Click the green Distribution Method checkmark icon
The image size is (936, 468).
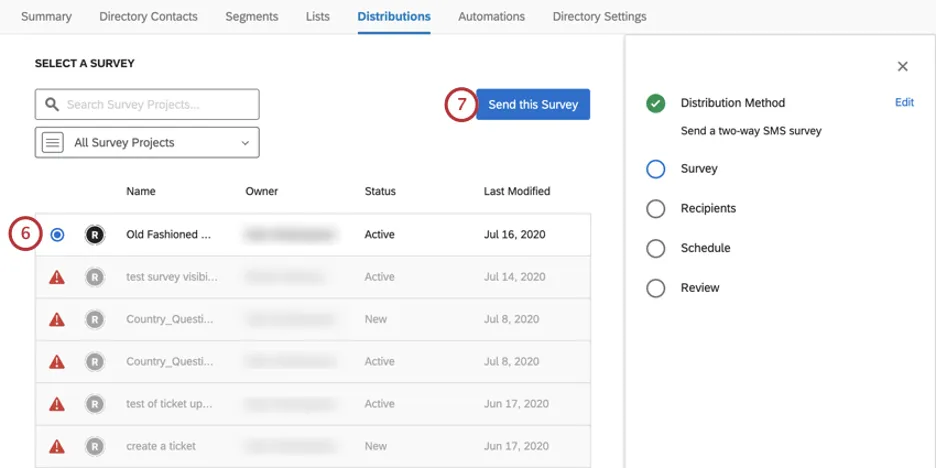click(x=655, y=103)
